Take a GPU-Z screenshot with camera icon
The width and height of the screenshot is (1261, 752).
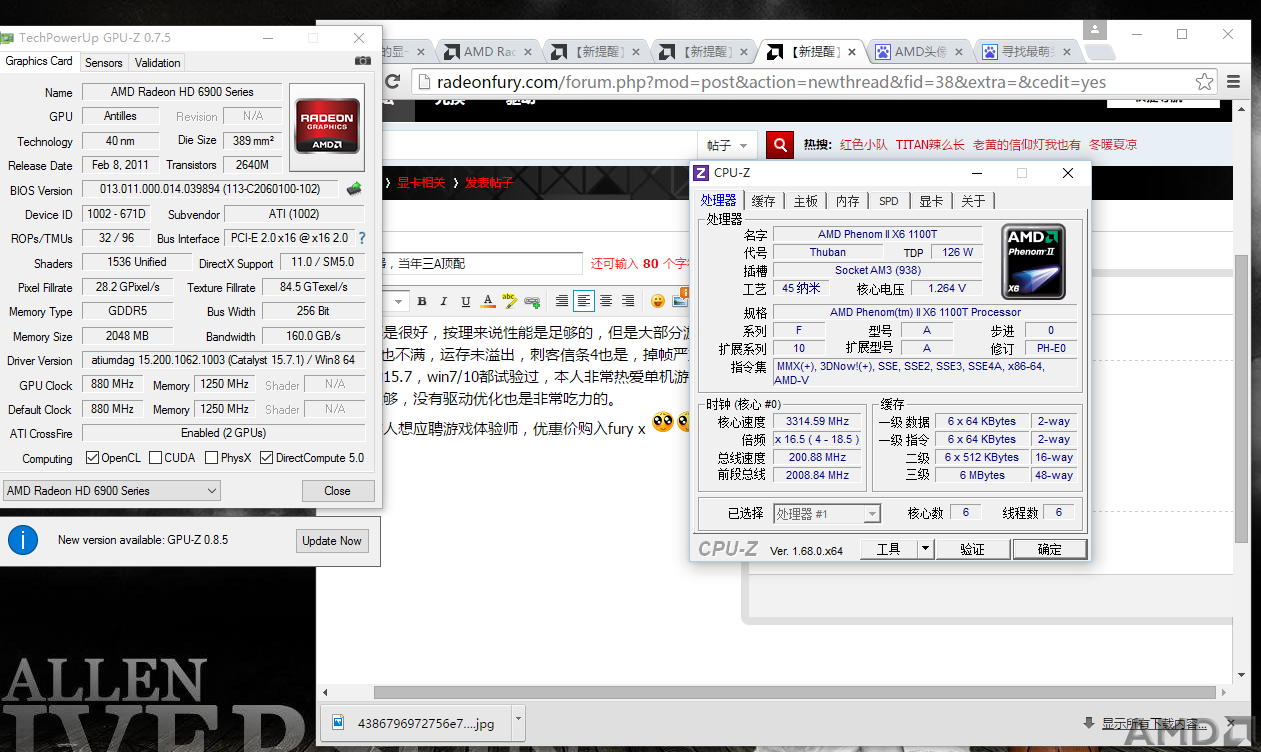coord(362,61)
